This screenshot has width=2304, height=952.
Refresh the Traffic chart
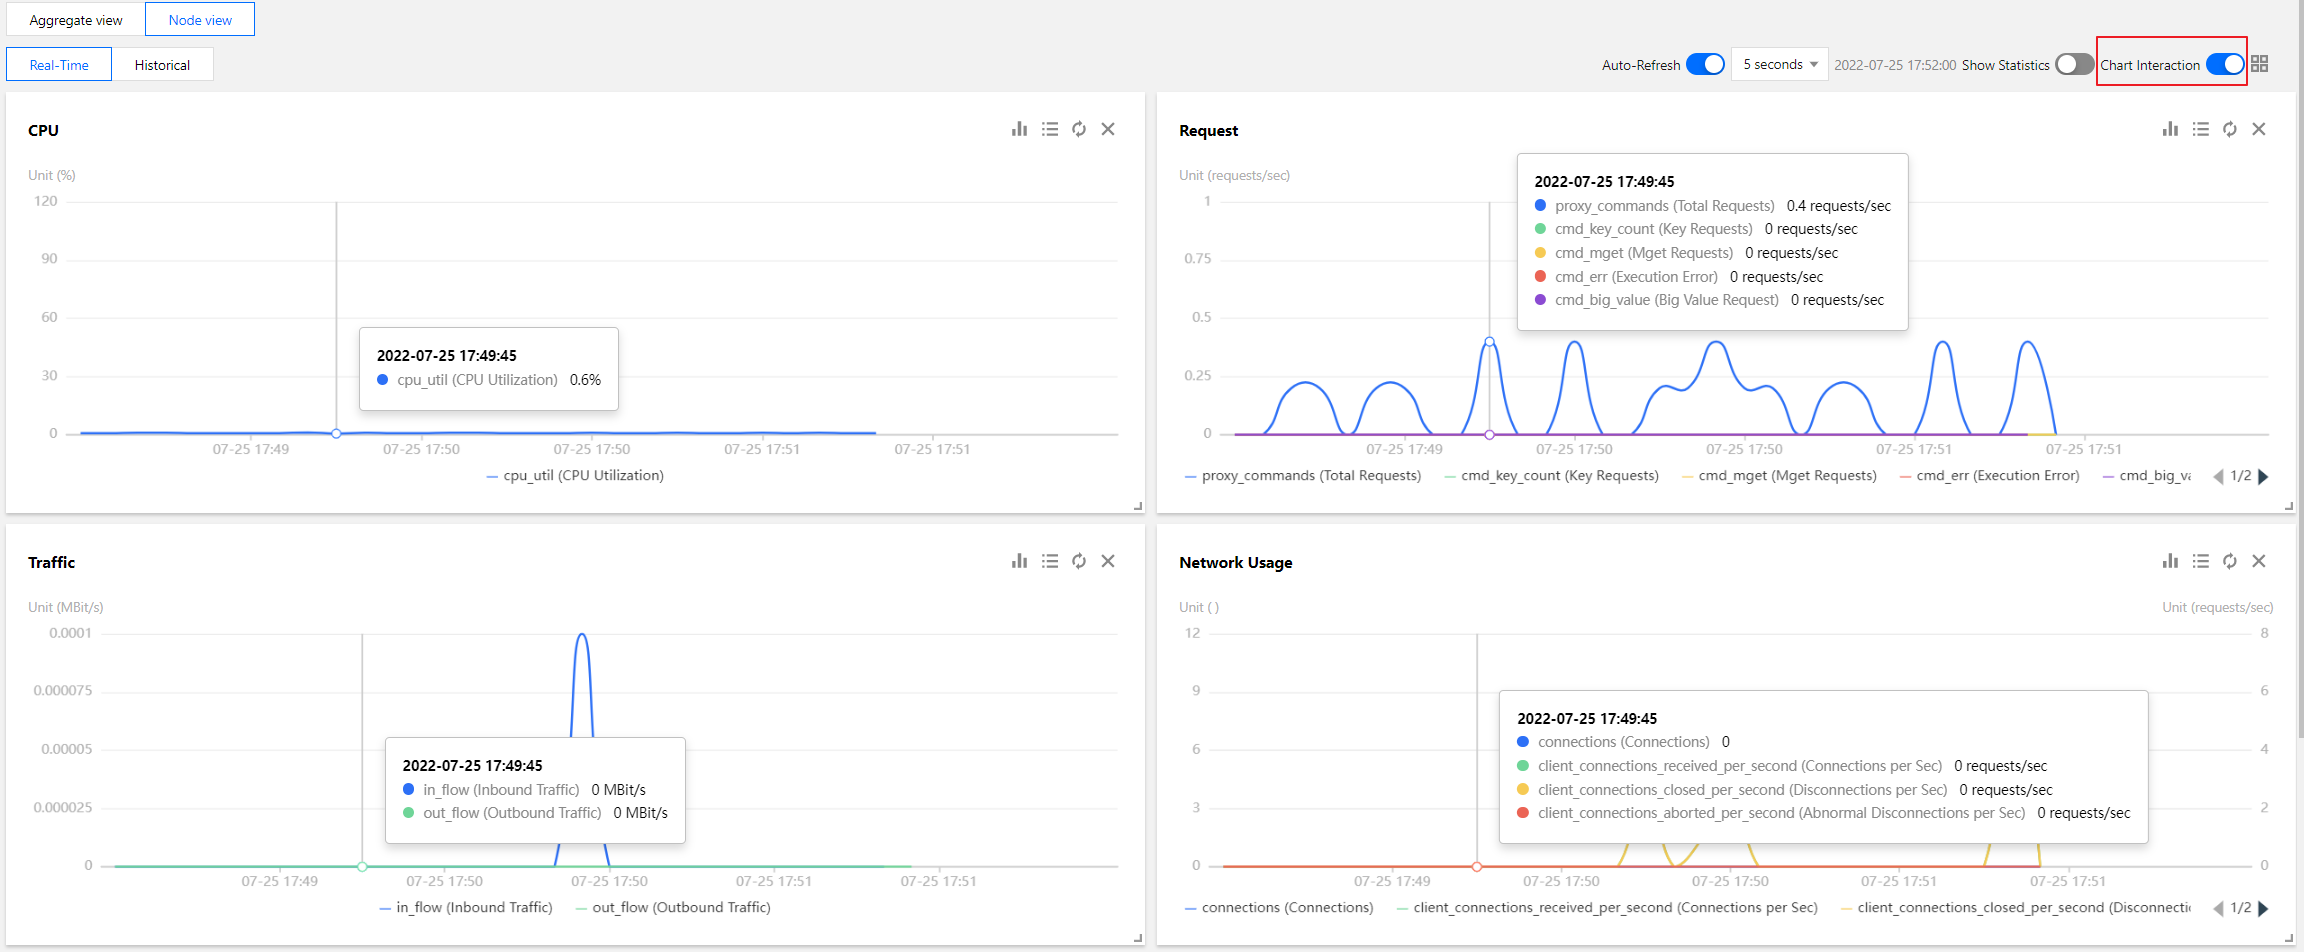pos(1079,561)
